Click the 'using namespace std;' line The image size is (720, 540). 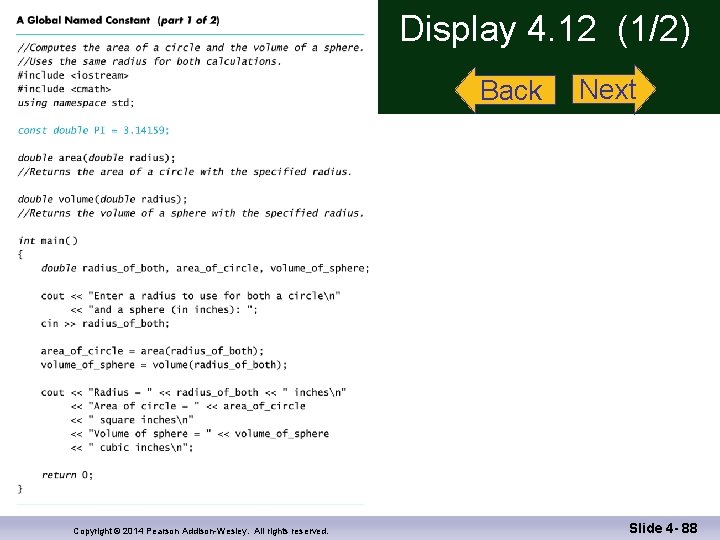[76, 103]
